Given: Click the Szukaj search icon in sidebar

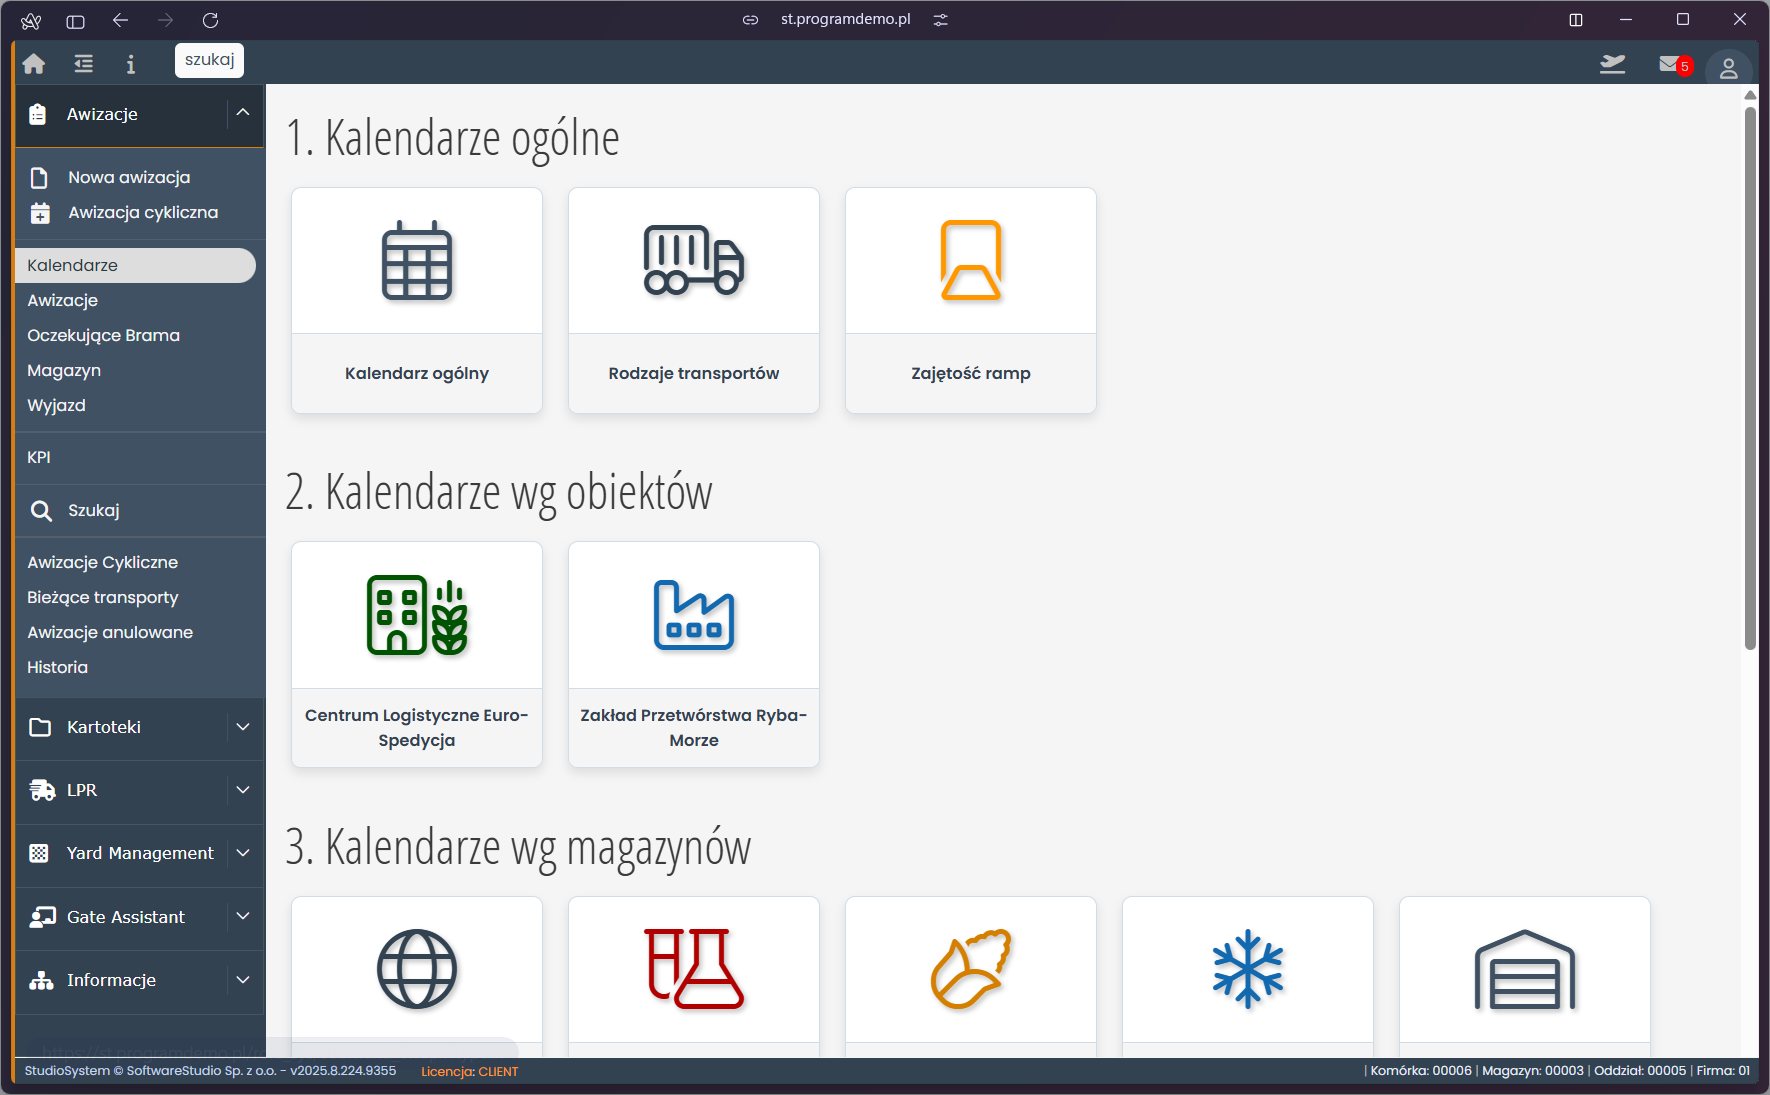Looking at the screenshot, I should tap(42, 510).
